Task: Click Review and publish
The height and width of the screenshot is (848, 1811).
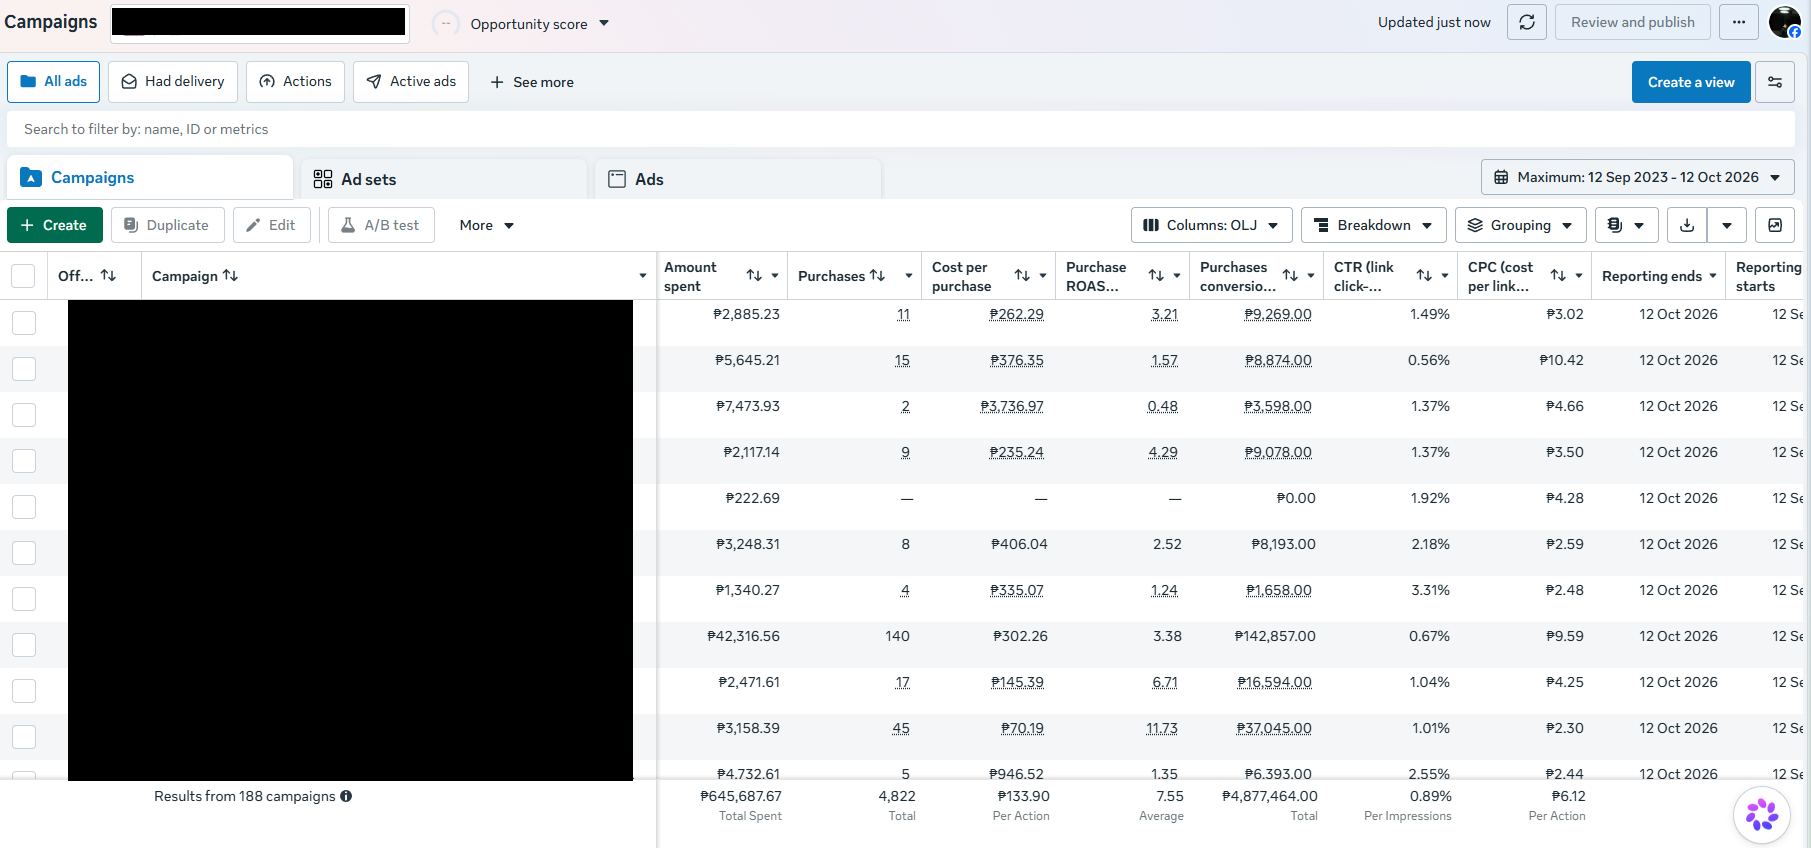Action: [1633, 22]
